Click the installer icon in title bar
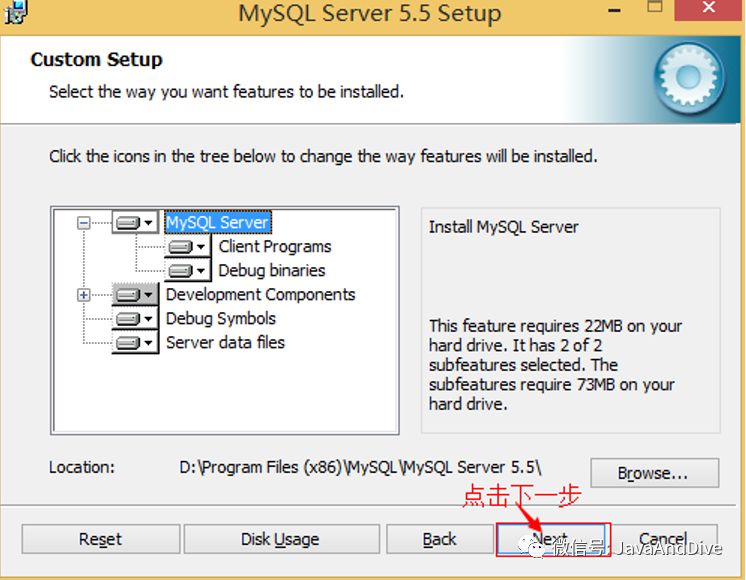This screenshot has width=746, height=580. click(14, 13)
